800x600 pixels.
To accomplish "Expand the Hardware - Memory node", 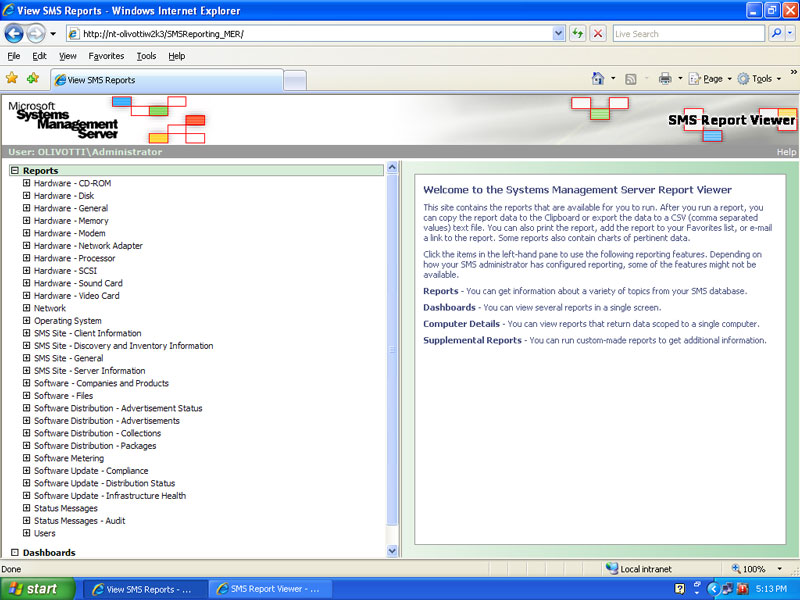I will point(27,220).
